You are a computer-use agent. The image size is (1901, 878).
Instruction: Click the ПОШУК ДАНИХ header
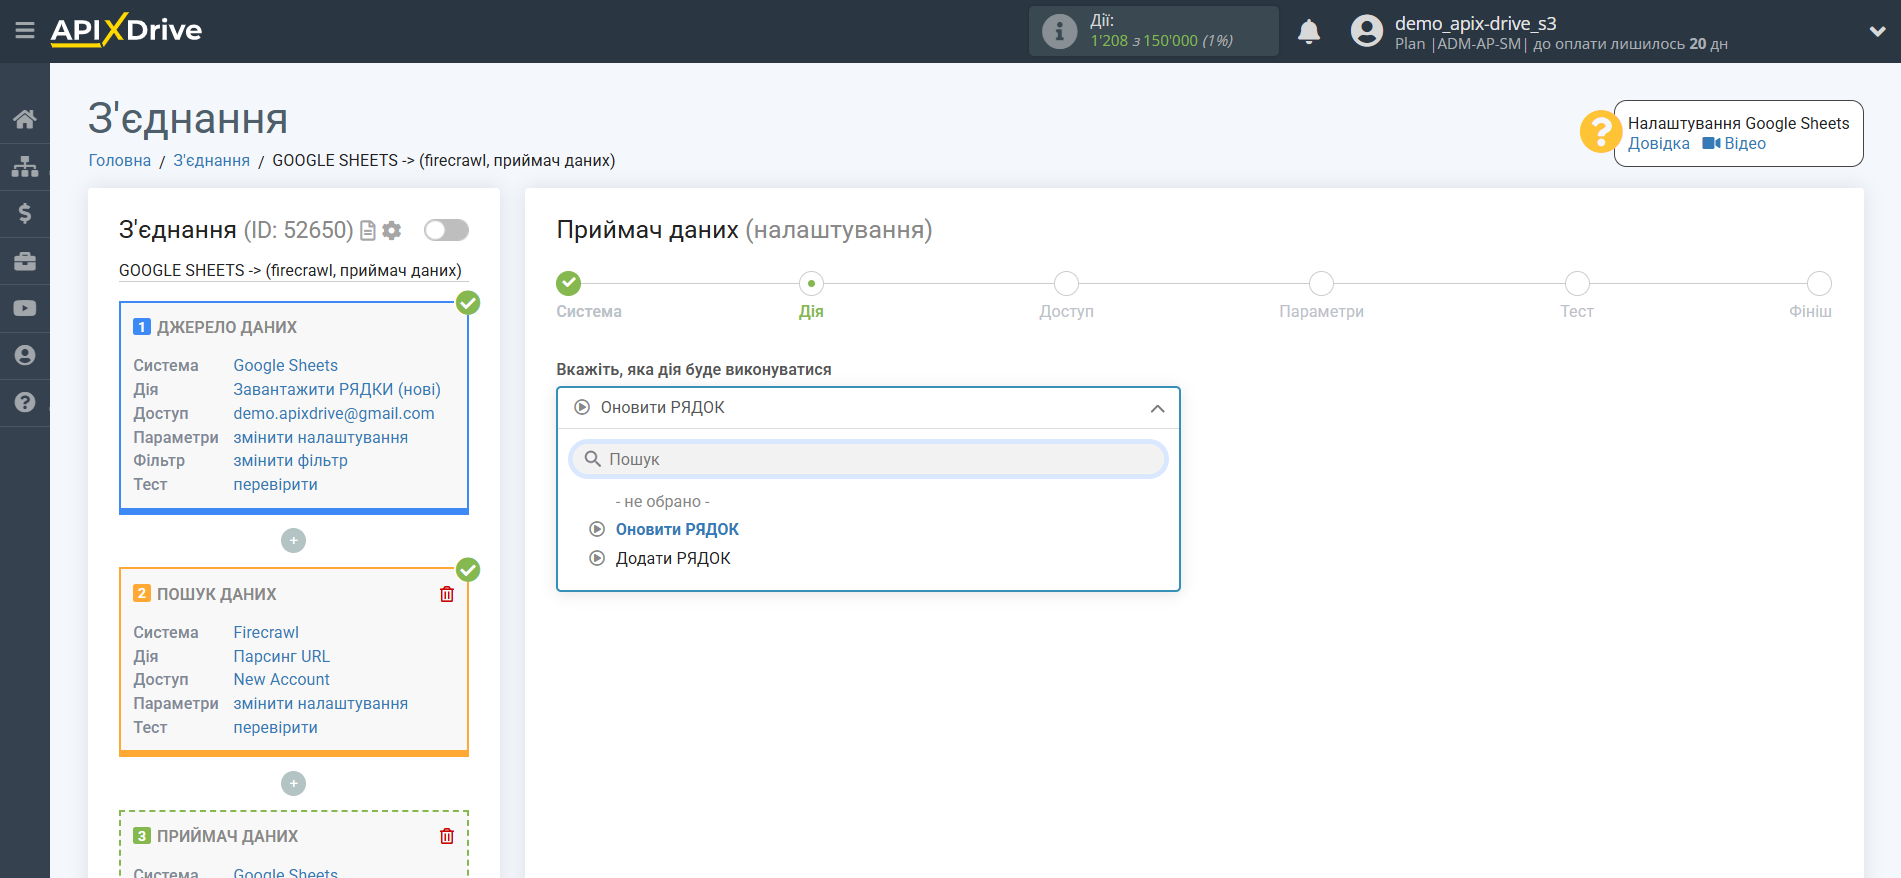(x=216, y=595)
